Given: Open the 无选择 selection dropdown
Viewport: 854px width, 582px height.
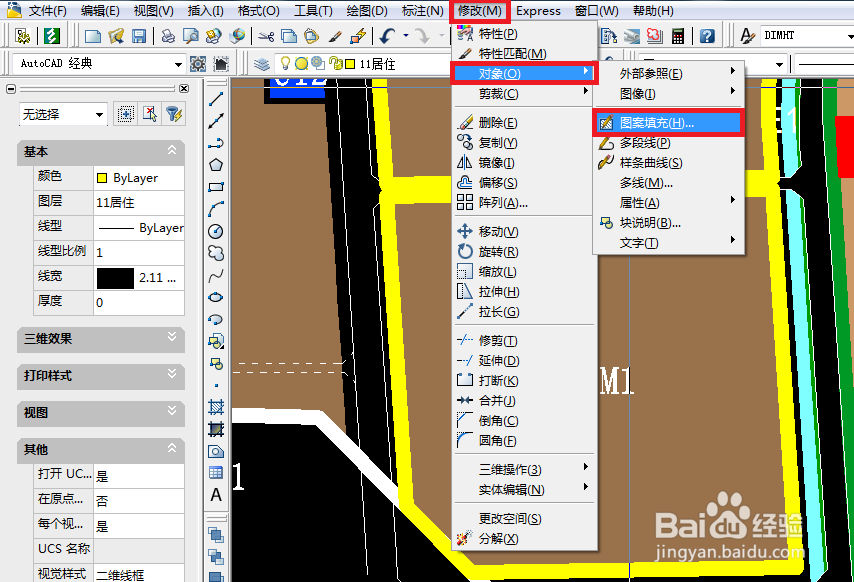Looking at the screenshot, I should (x=99, y=114).
